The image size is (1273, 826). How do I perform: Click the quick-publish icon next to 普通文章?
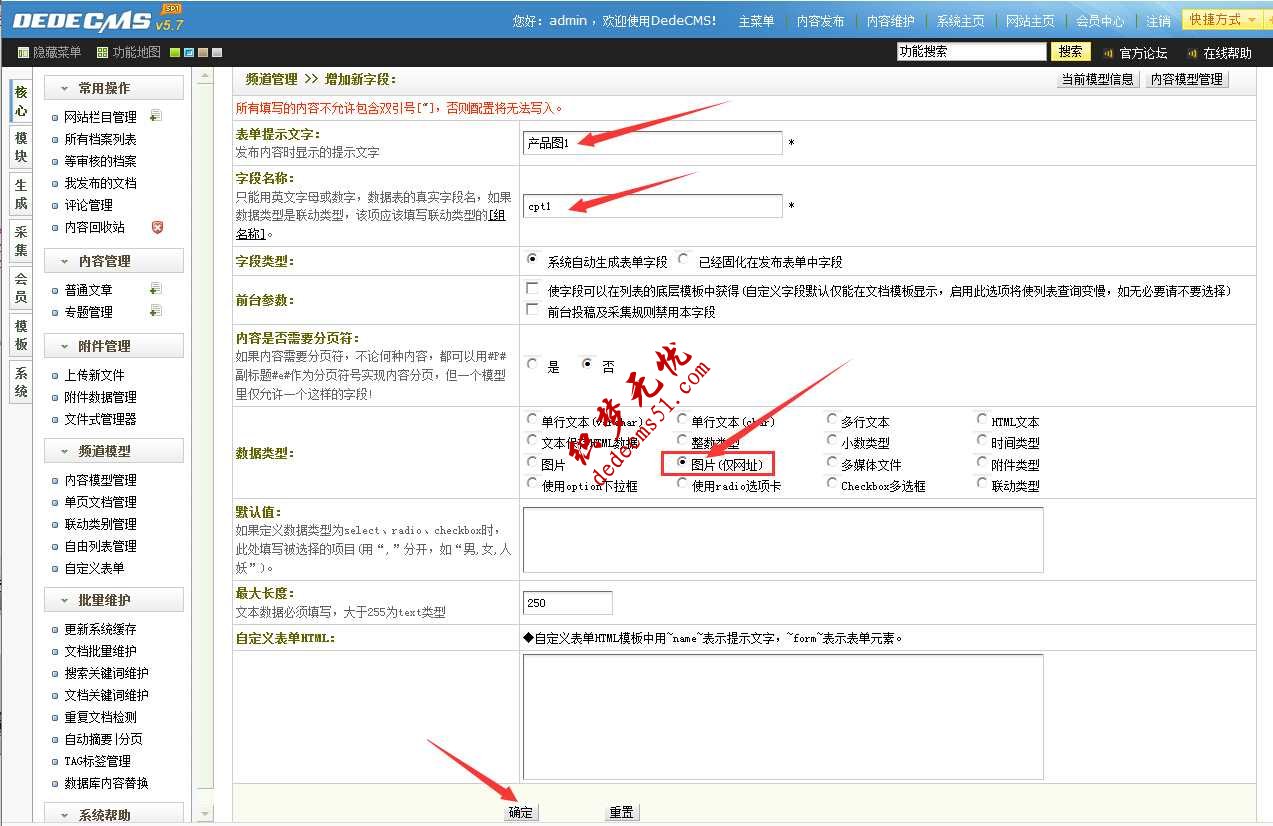pyautogui.click(x=154, y=288)
